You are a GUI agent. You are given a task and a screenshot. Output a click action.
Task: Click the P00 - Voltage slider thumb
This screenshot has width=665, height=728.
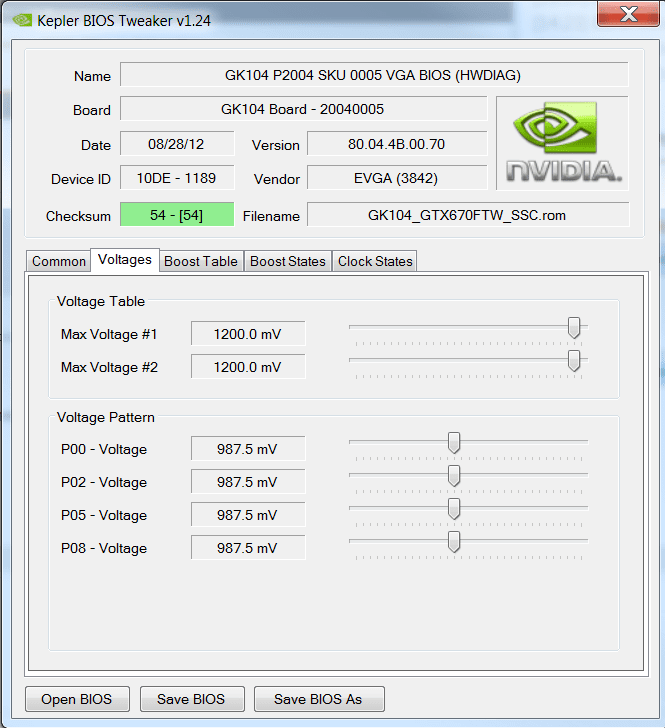click(454, 442)
